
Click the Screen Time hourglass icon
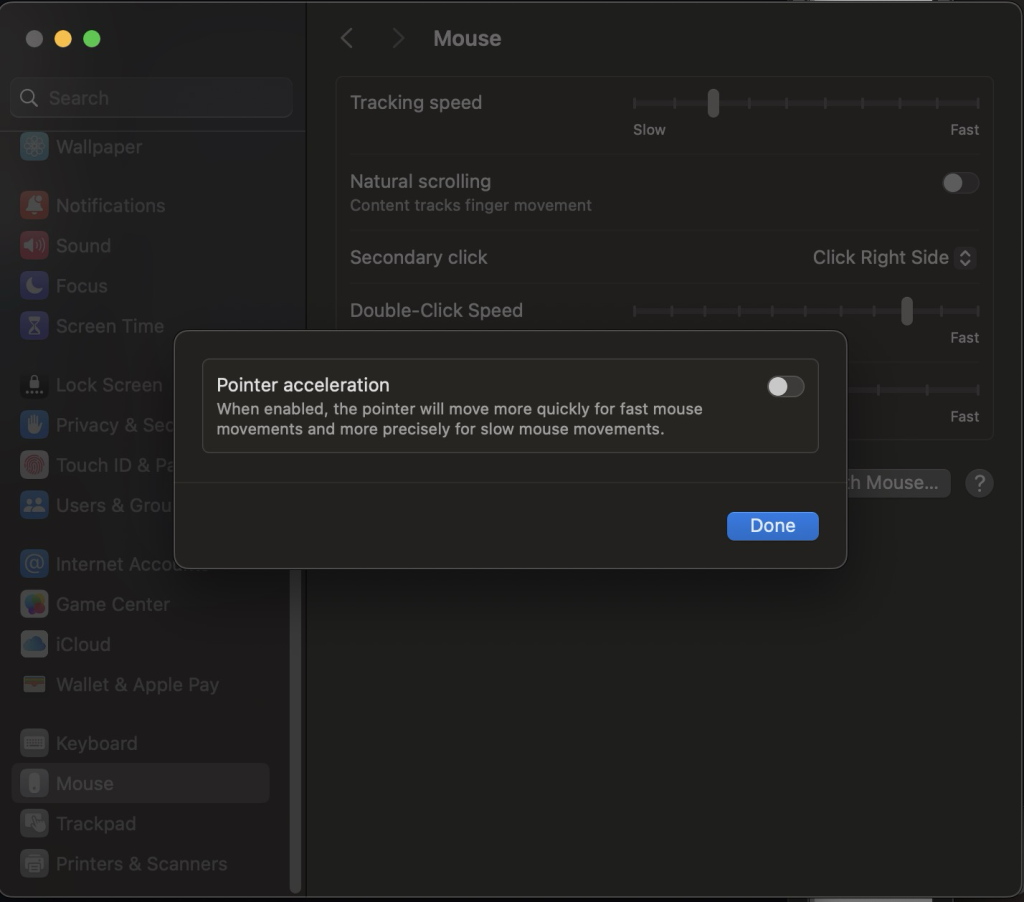pyautogui.click(x=34, y=325)
